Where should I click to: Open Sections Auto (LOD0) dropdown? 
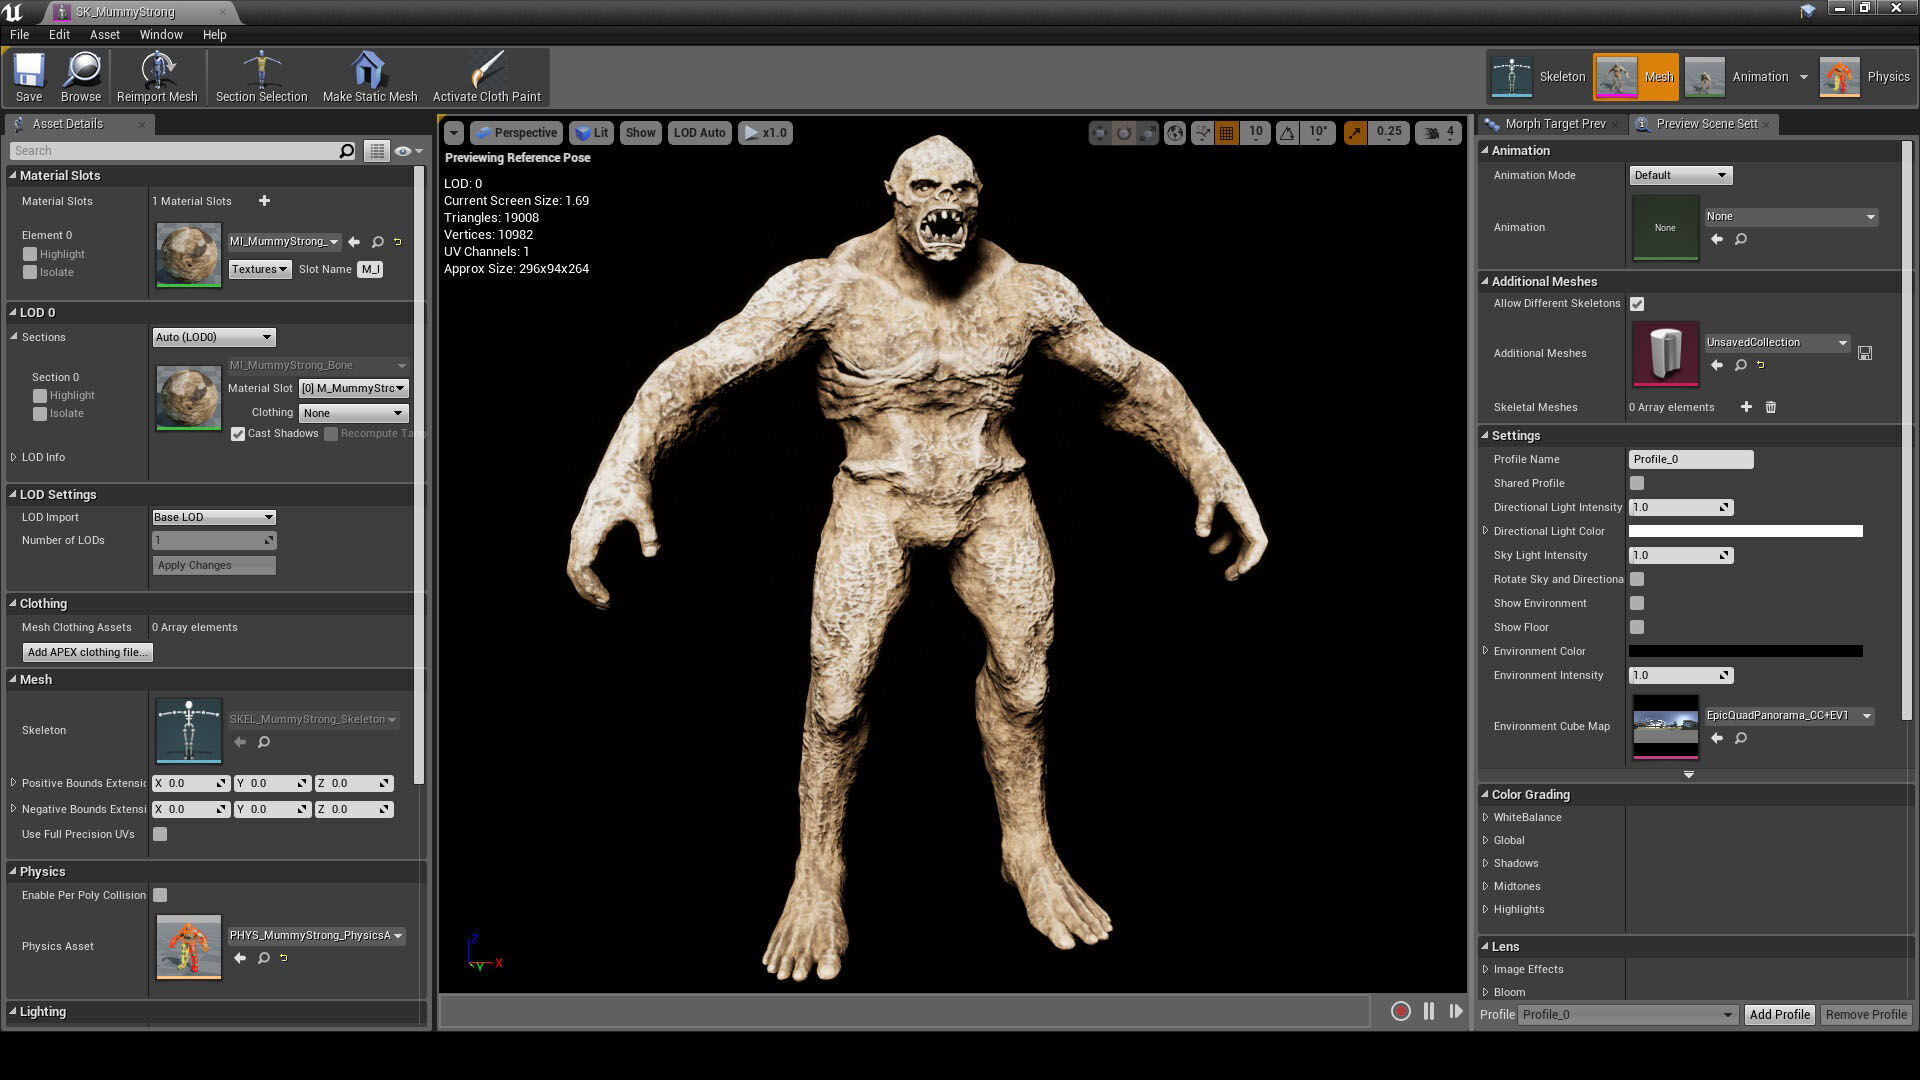(x=213, y=337)
